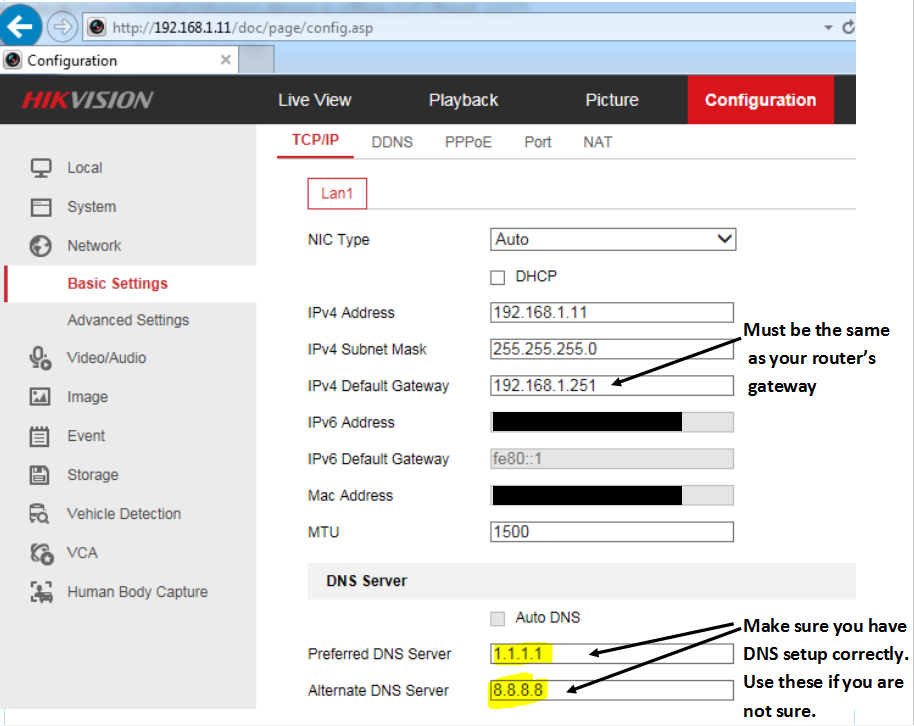The height and width of the screenshot is (726, 914).
Task: Open Advanced Settings under Network
Action: 128,320
